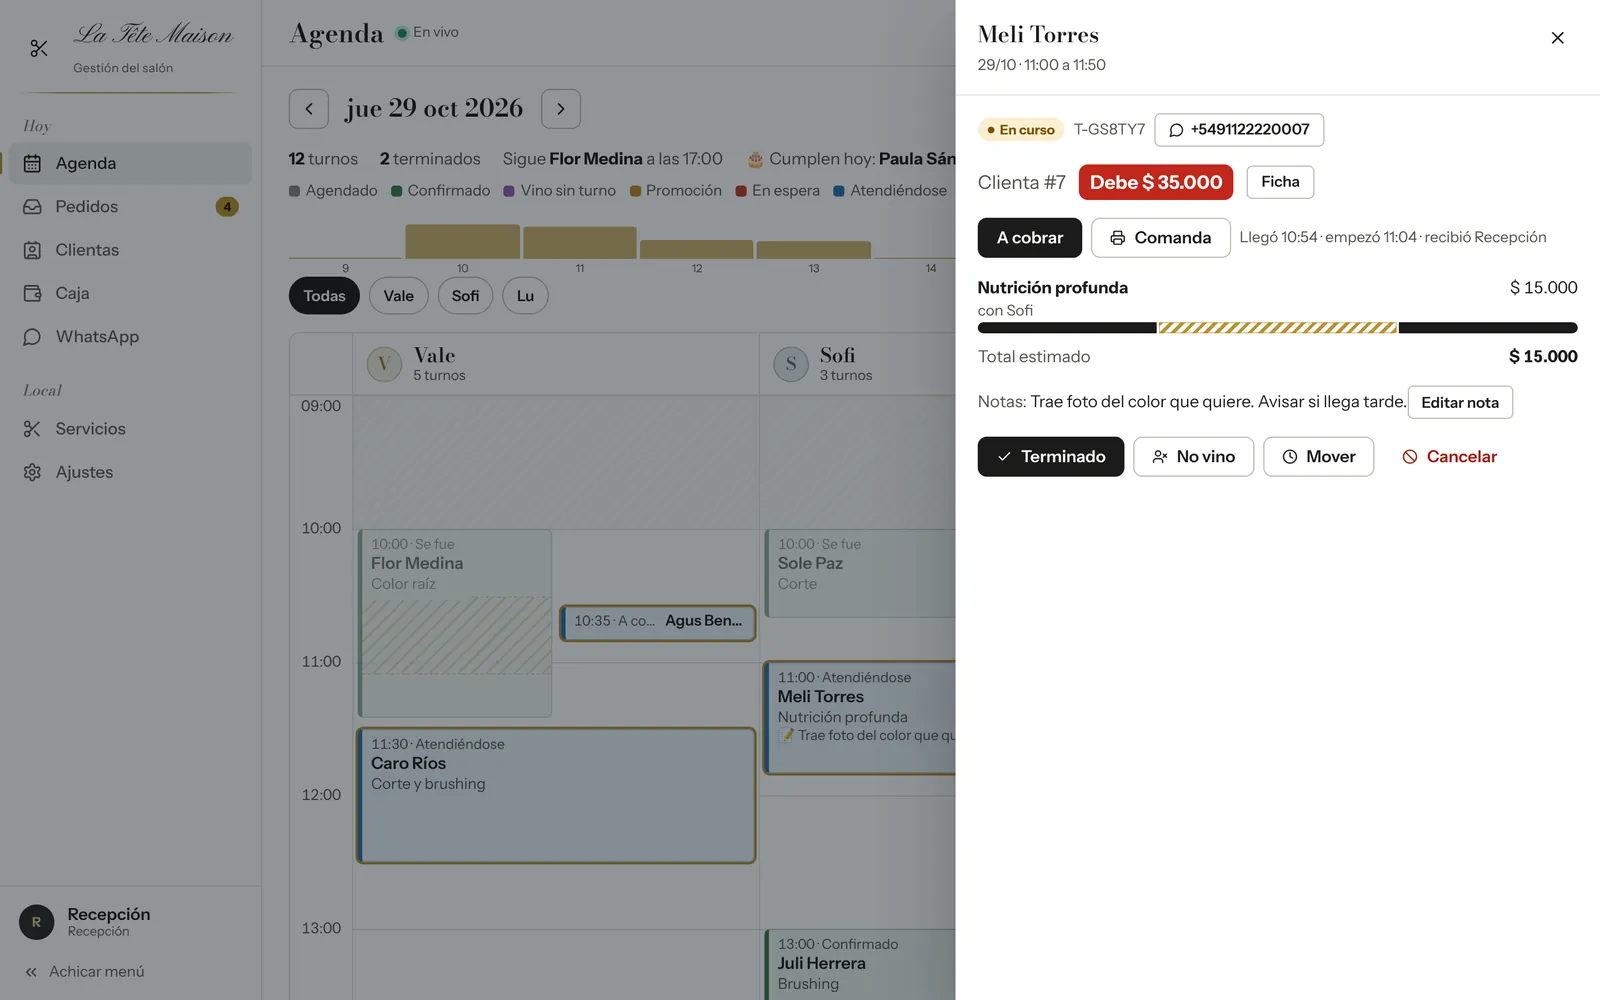
Task: Mark appointment as Terminado
Action: pyautogui.click(x=1050, y=457)
